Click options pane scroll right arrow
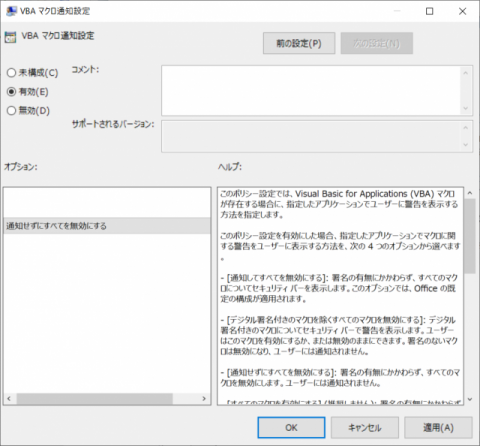Image resolution: width=480 pixels, height=446 pixels. [x=204, y=399]
